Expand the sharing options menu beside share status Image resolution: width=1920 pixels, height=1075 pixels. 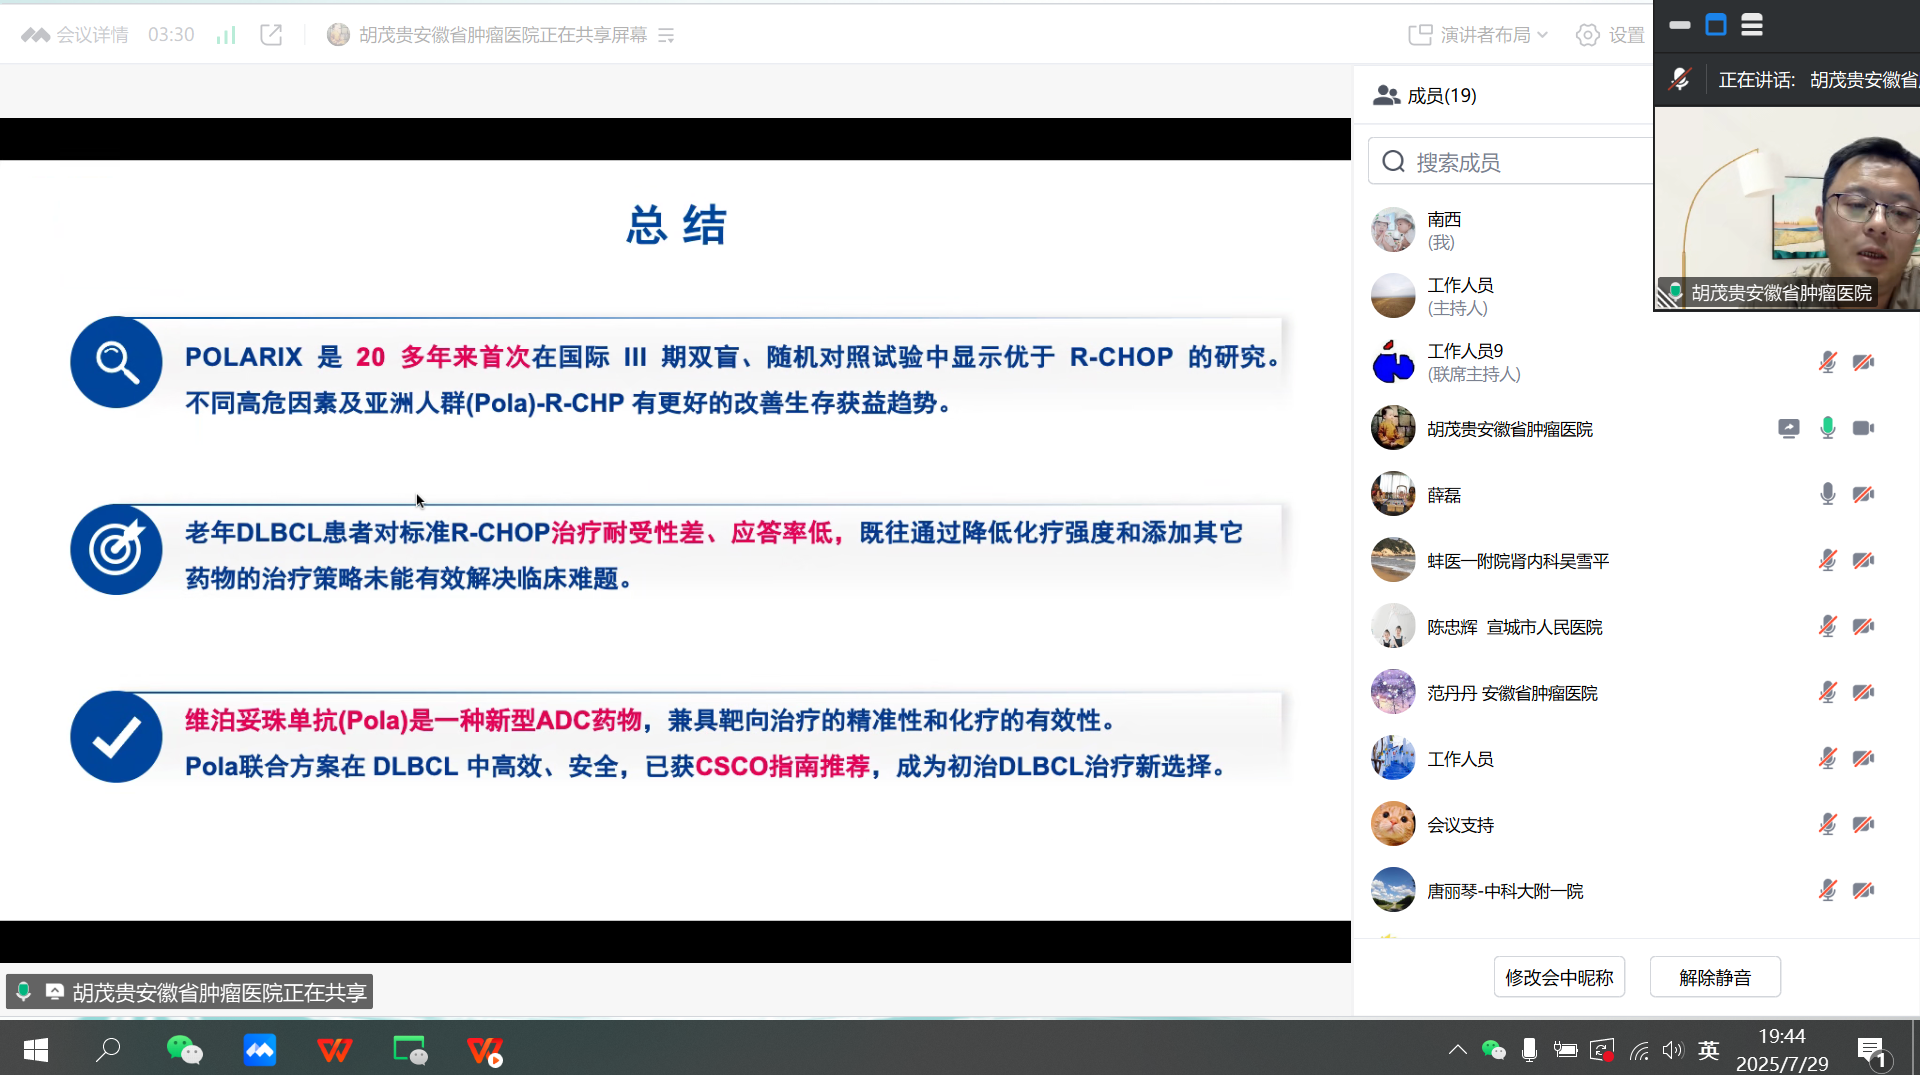pyautogui.click(x=667, y=36)
